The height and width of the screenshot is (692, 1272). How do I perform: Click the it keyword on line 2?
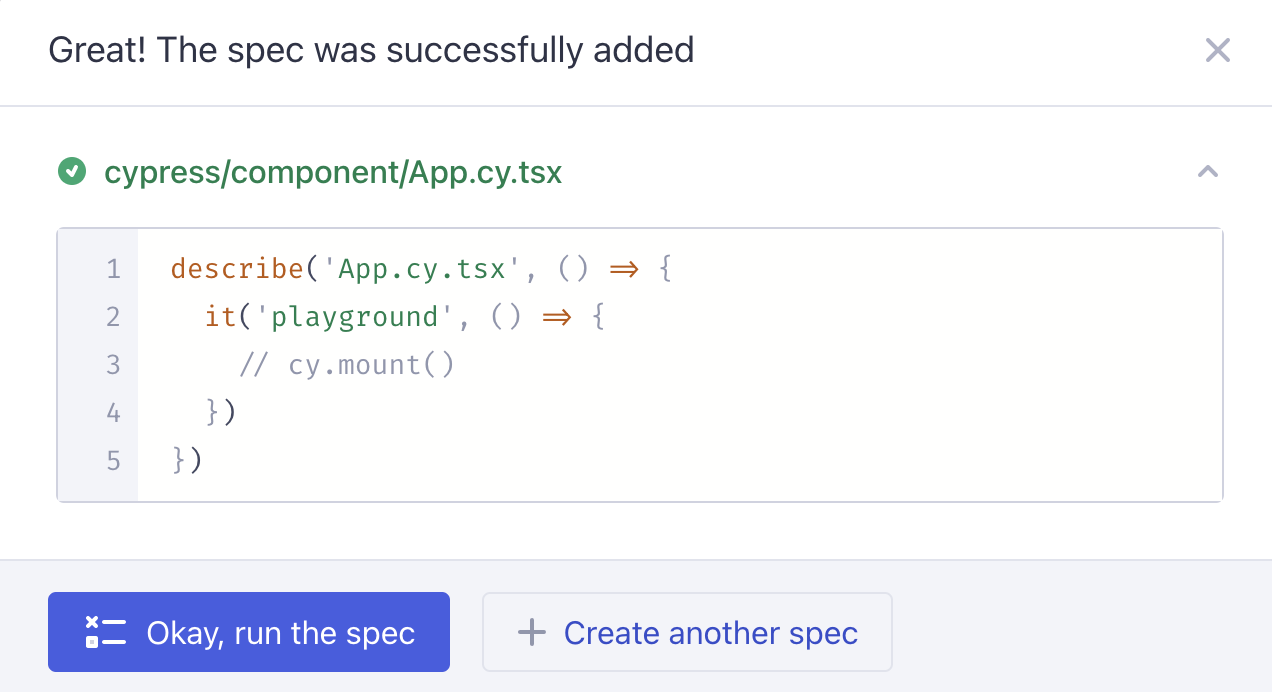click(x=221, y=317)
